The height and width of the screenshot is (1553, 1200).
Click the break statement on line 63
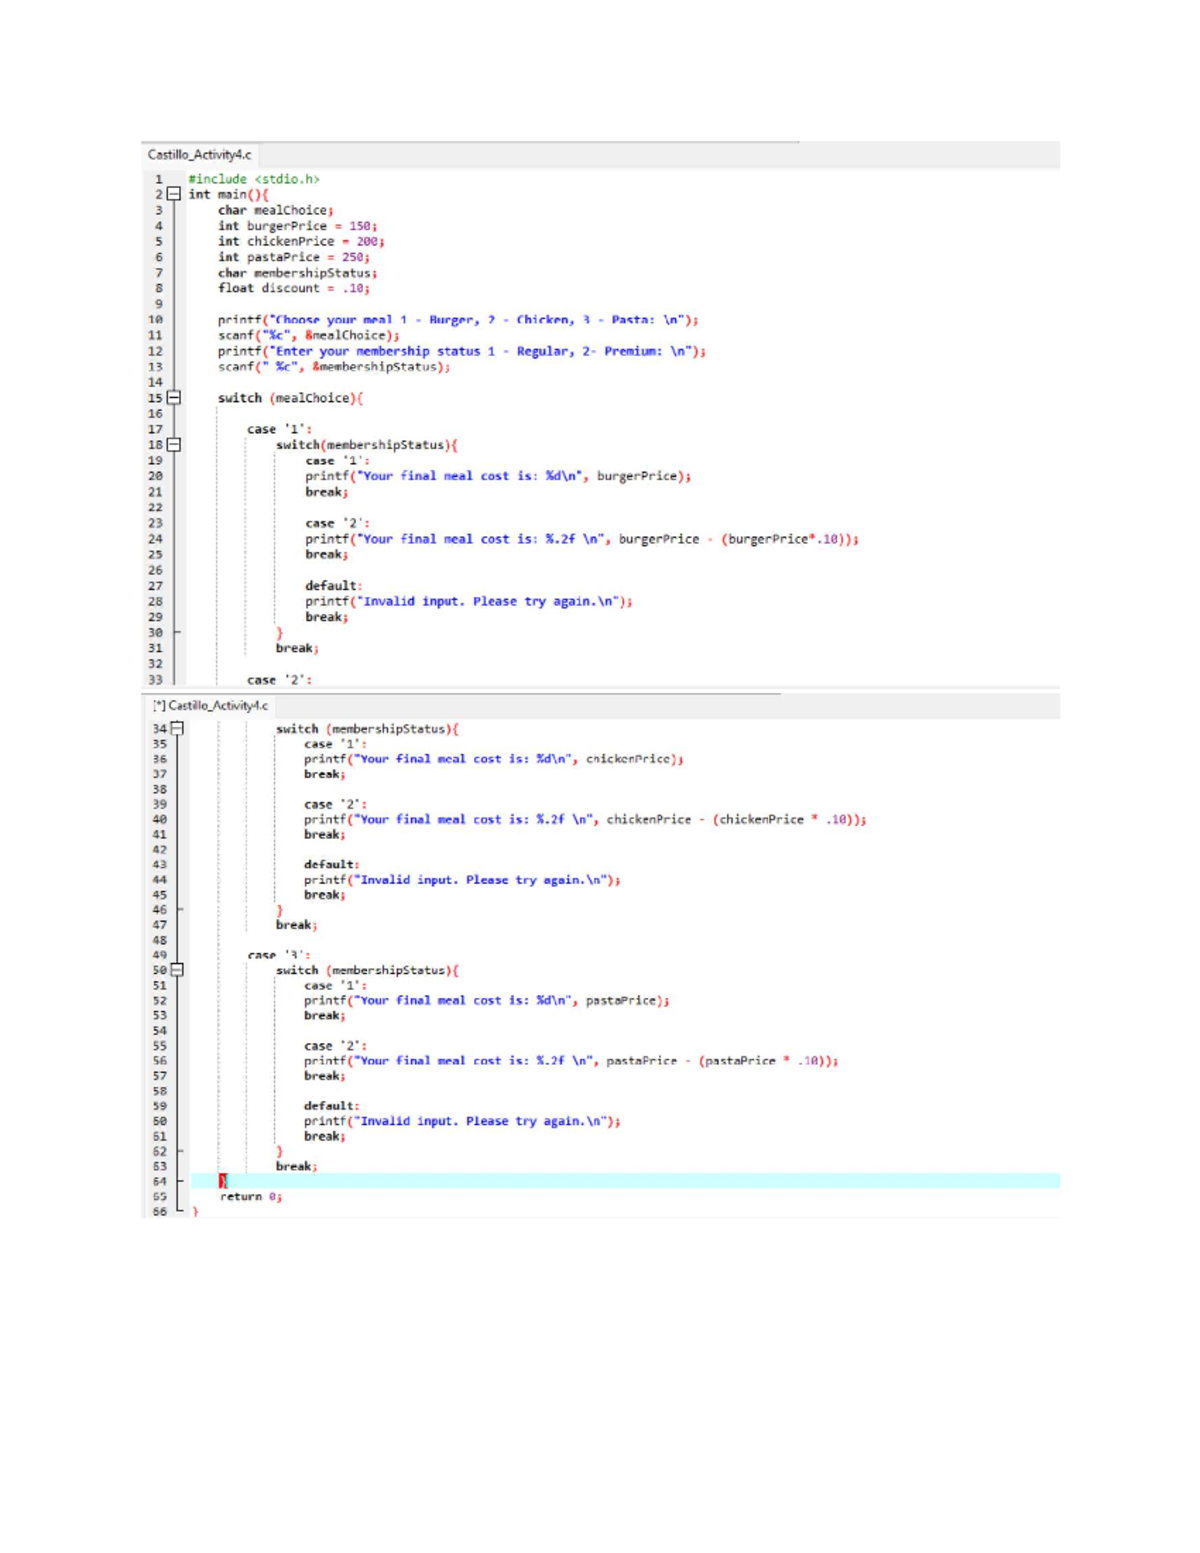click(x=295, y=1166)
